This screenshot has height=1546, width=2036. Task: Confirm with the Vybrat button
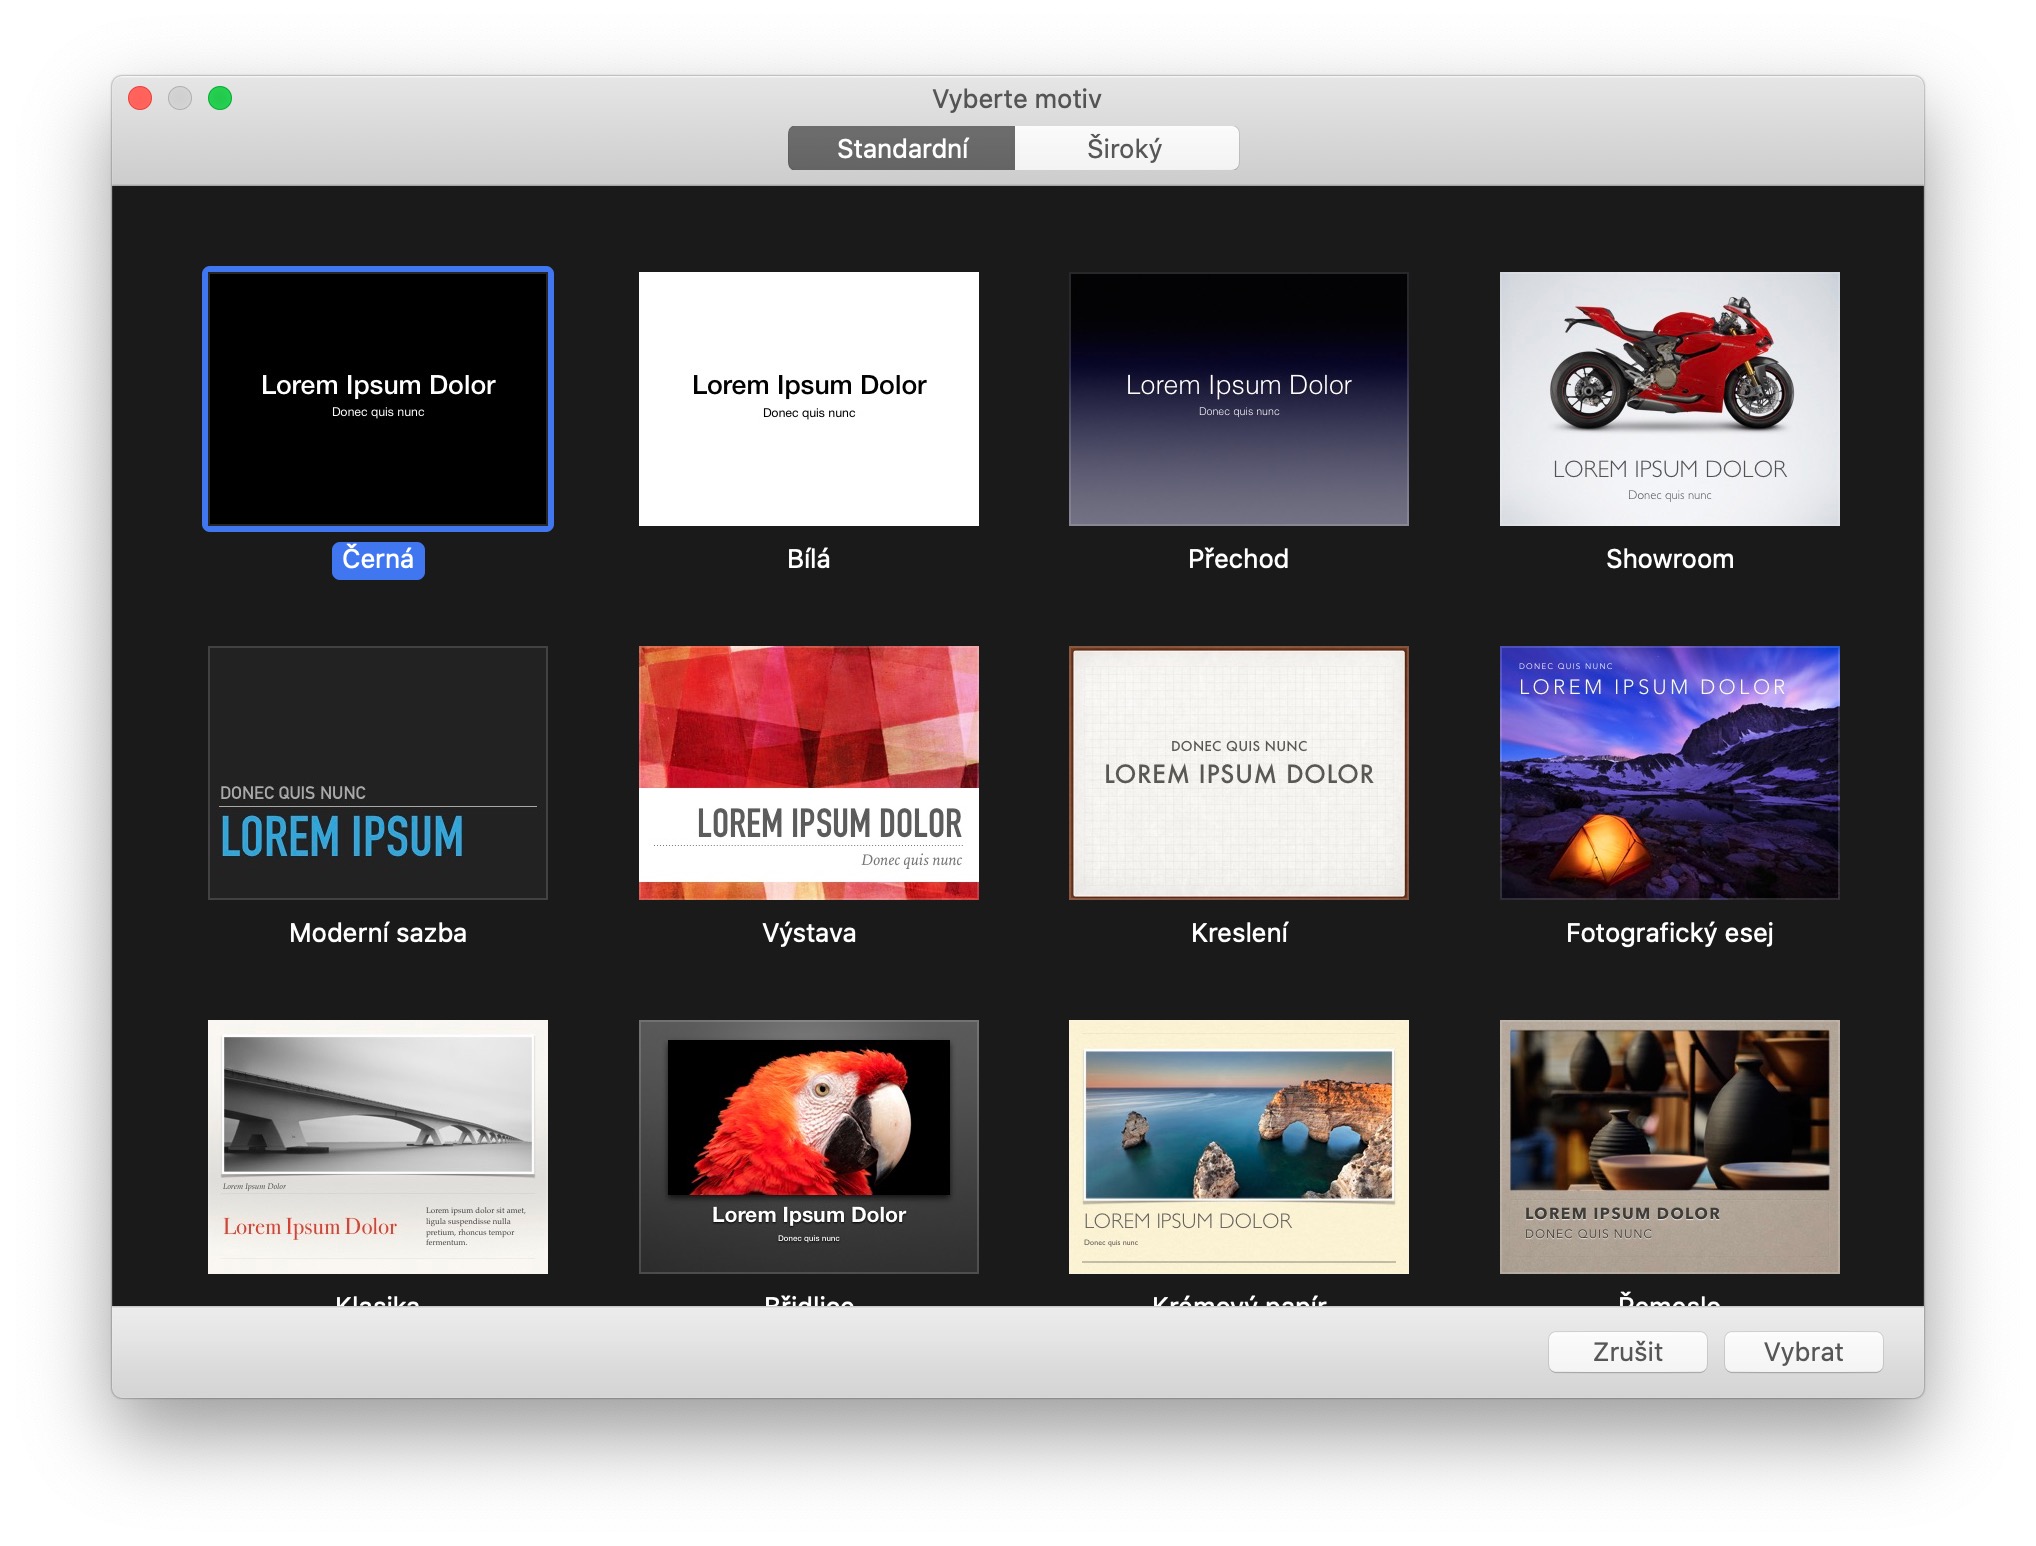(x=1803, y=1352)
